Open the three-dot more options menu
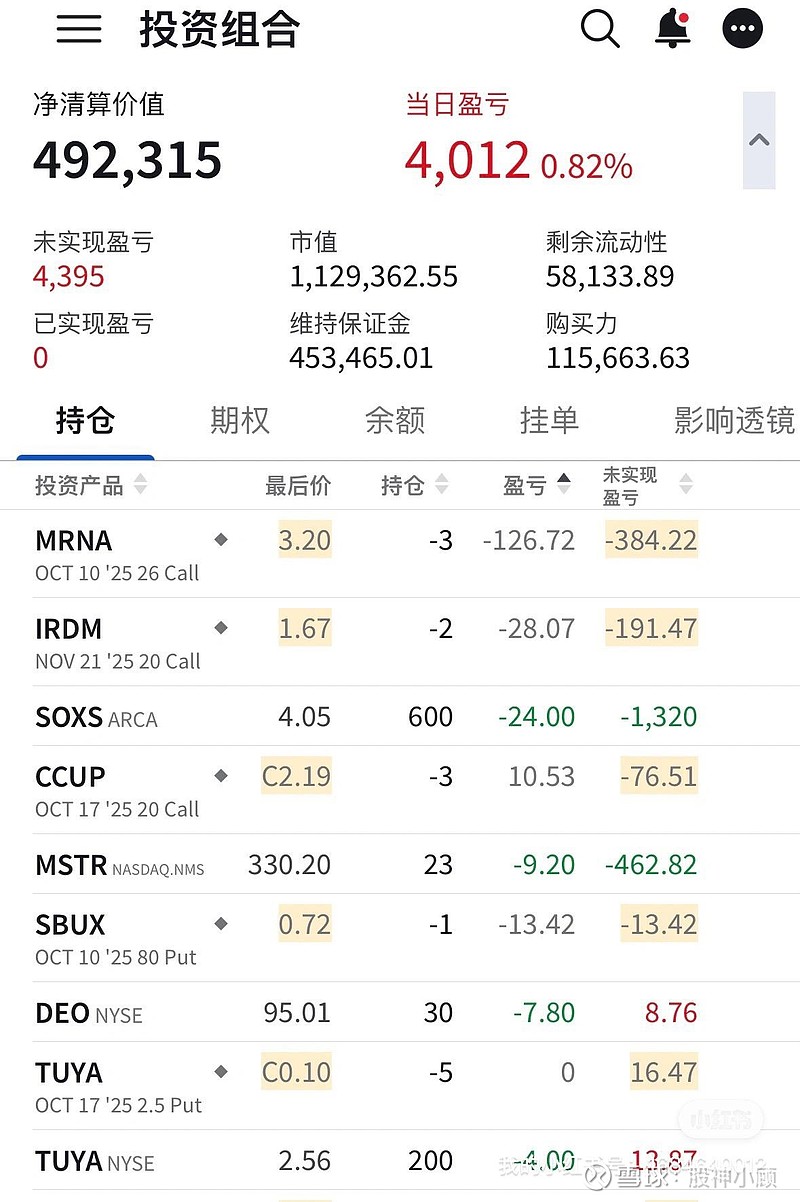The width and height of the screenshot is (800, 1202). click(x=742, y=29)
